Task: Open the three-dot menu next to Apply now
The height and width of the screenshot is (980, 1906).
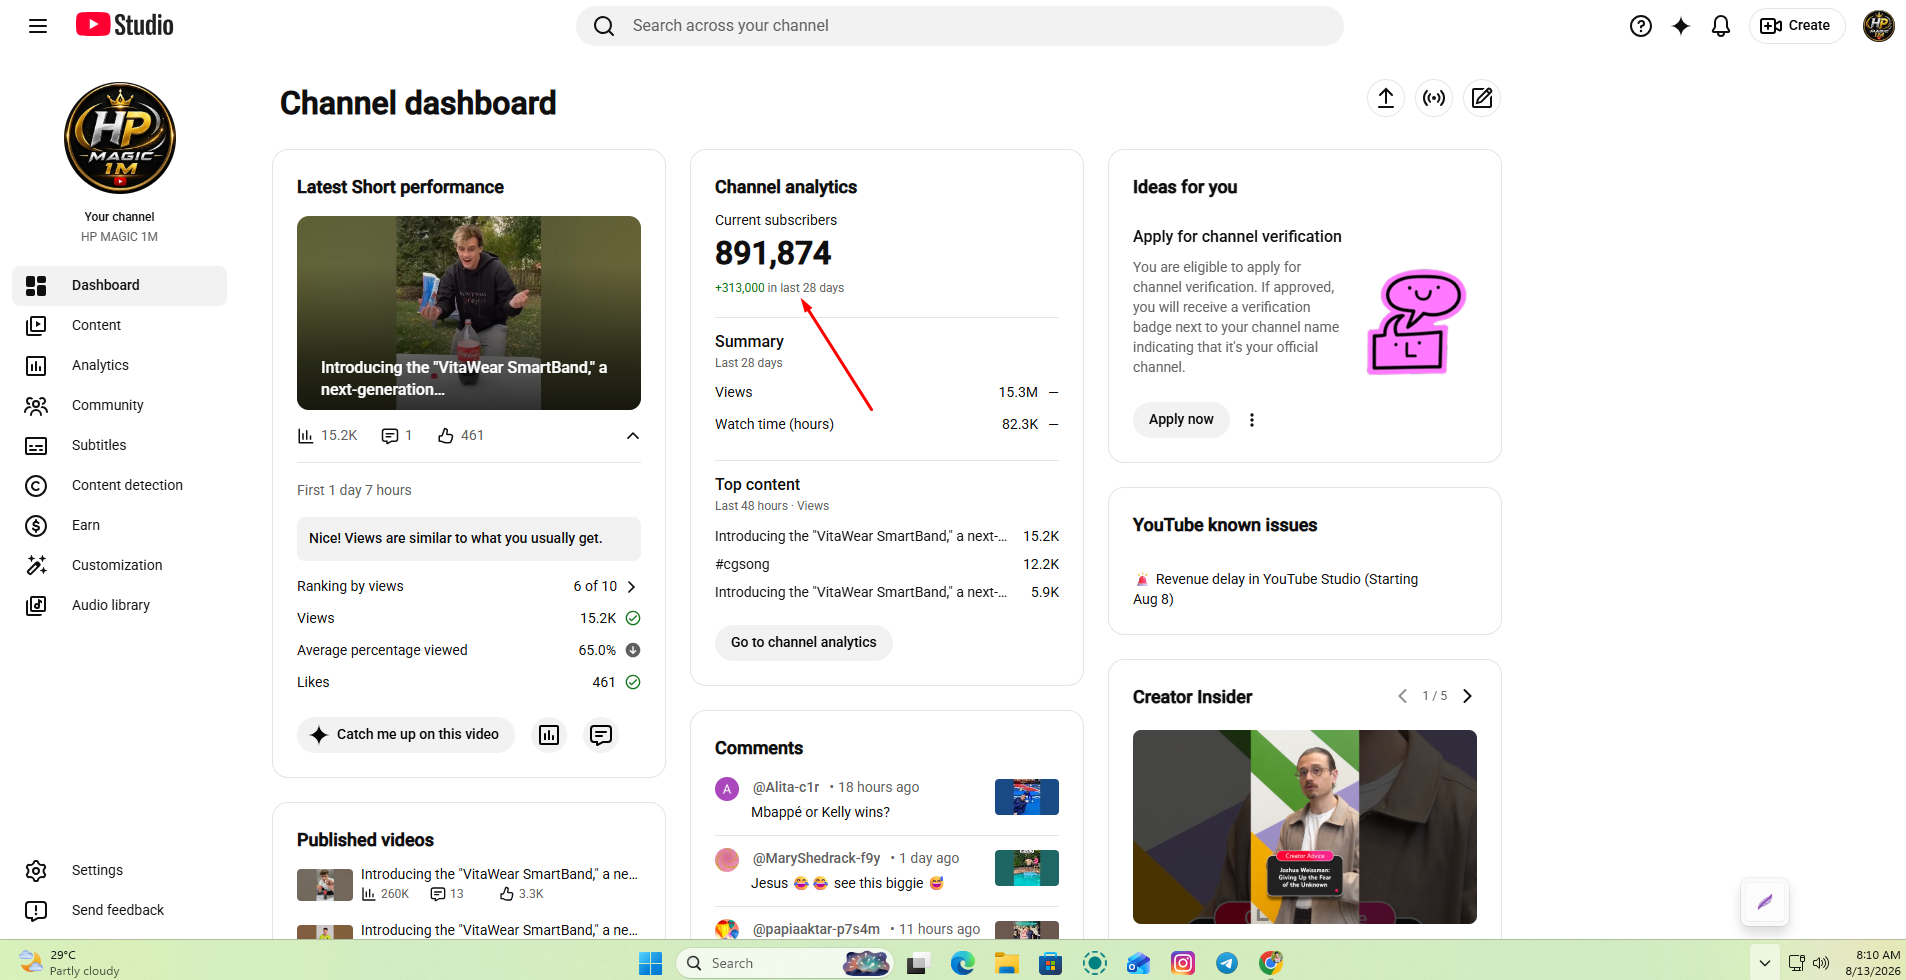Action: tap(1252, 420)
